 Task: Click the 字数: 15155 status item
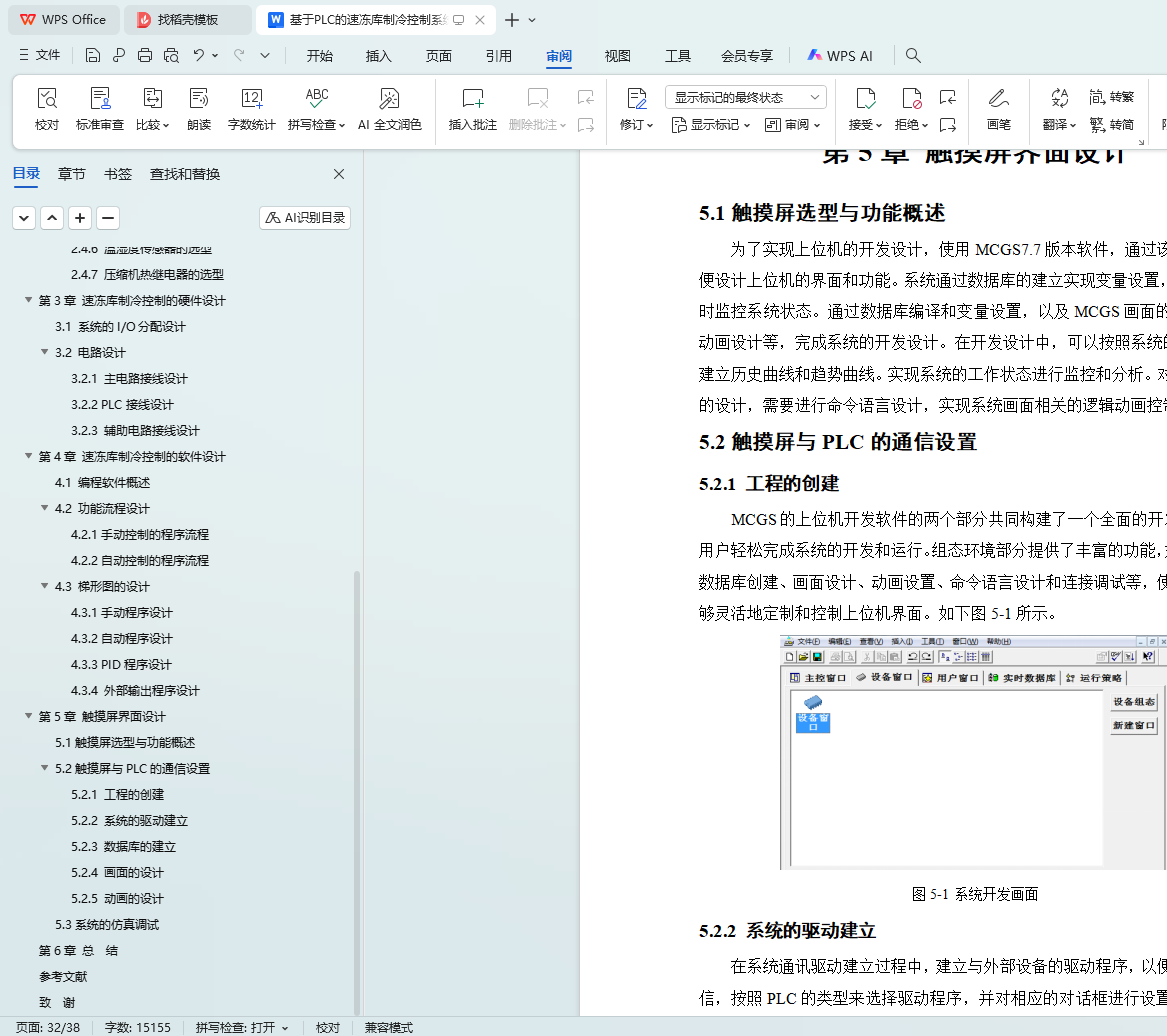pyautogui.click(x=138, y=1027)
